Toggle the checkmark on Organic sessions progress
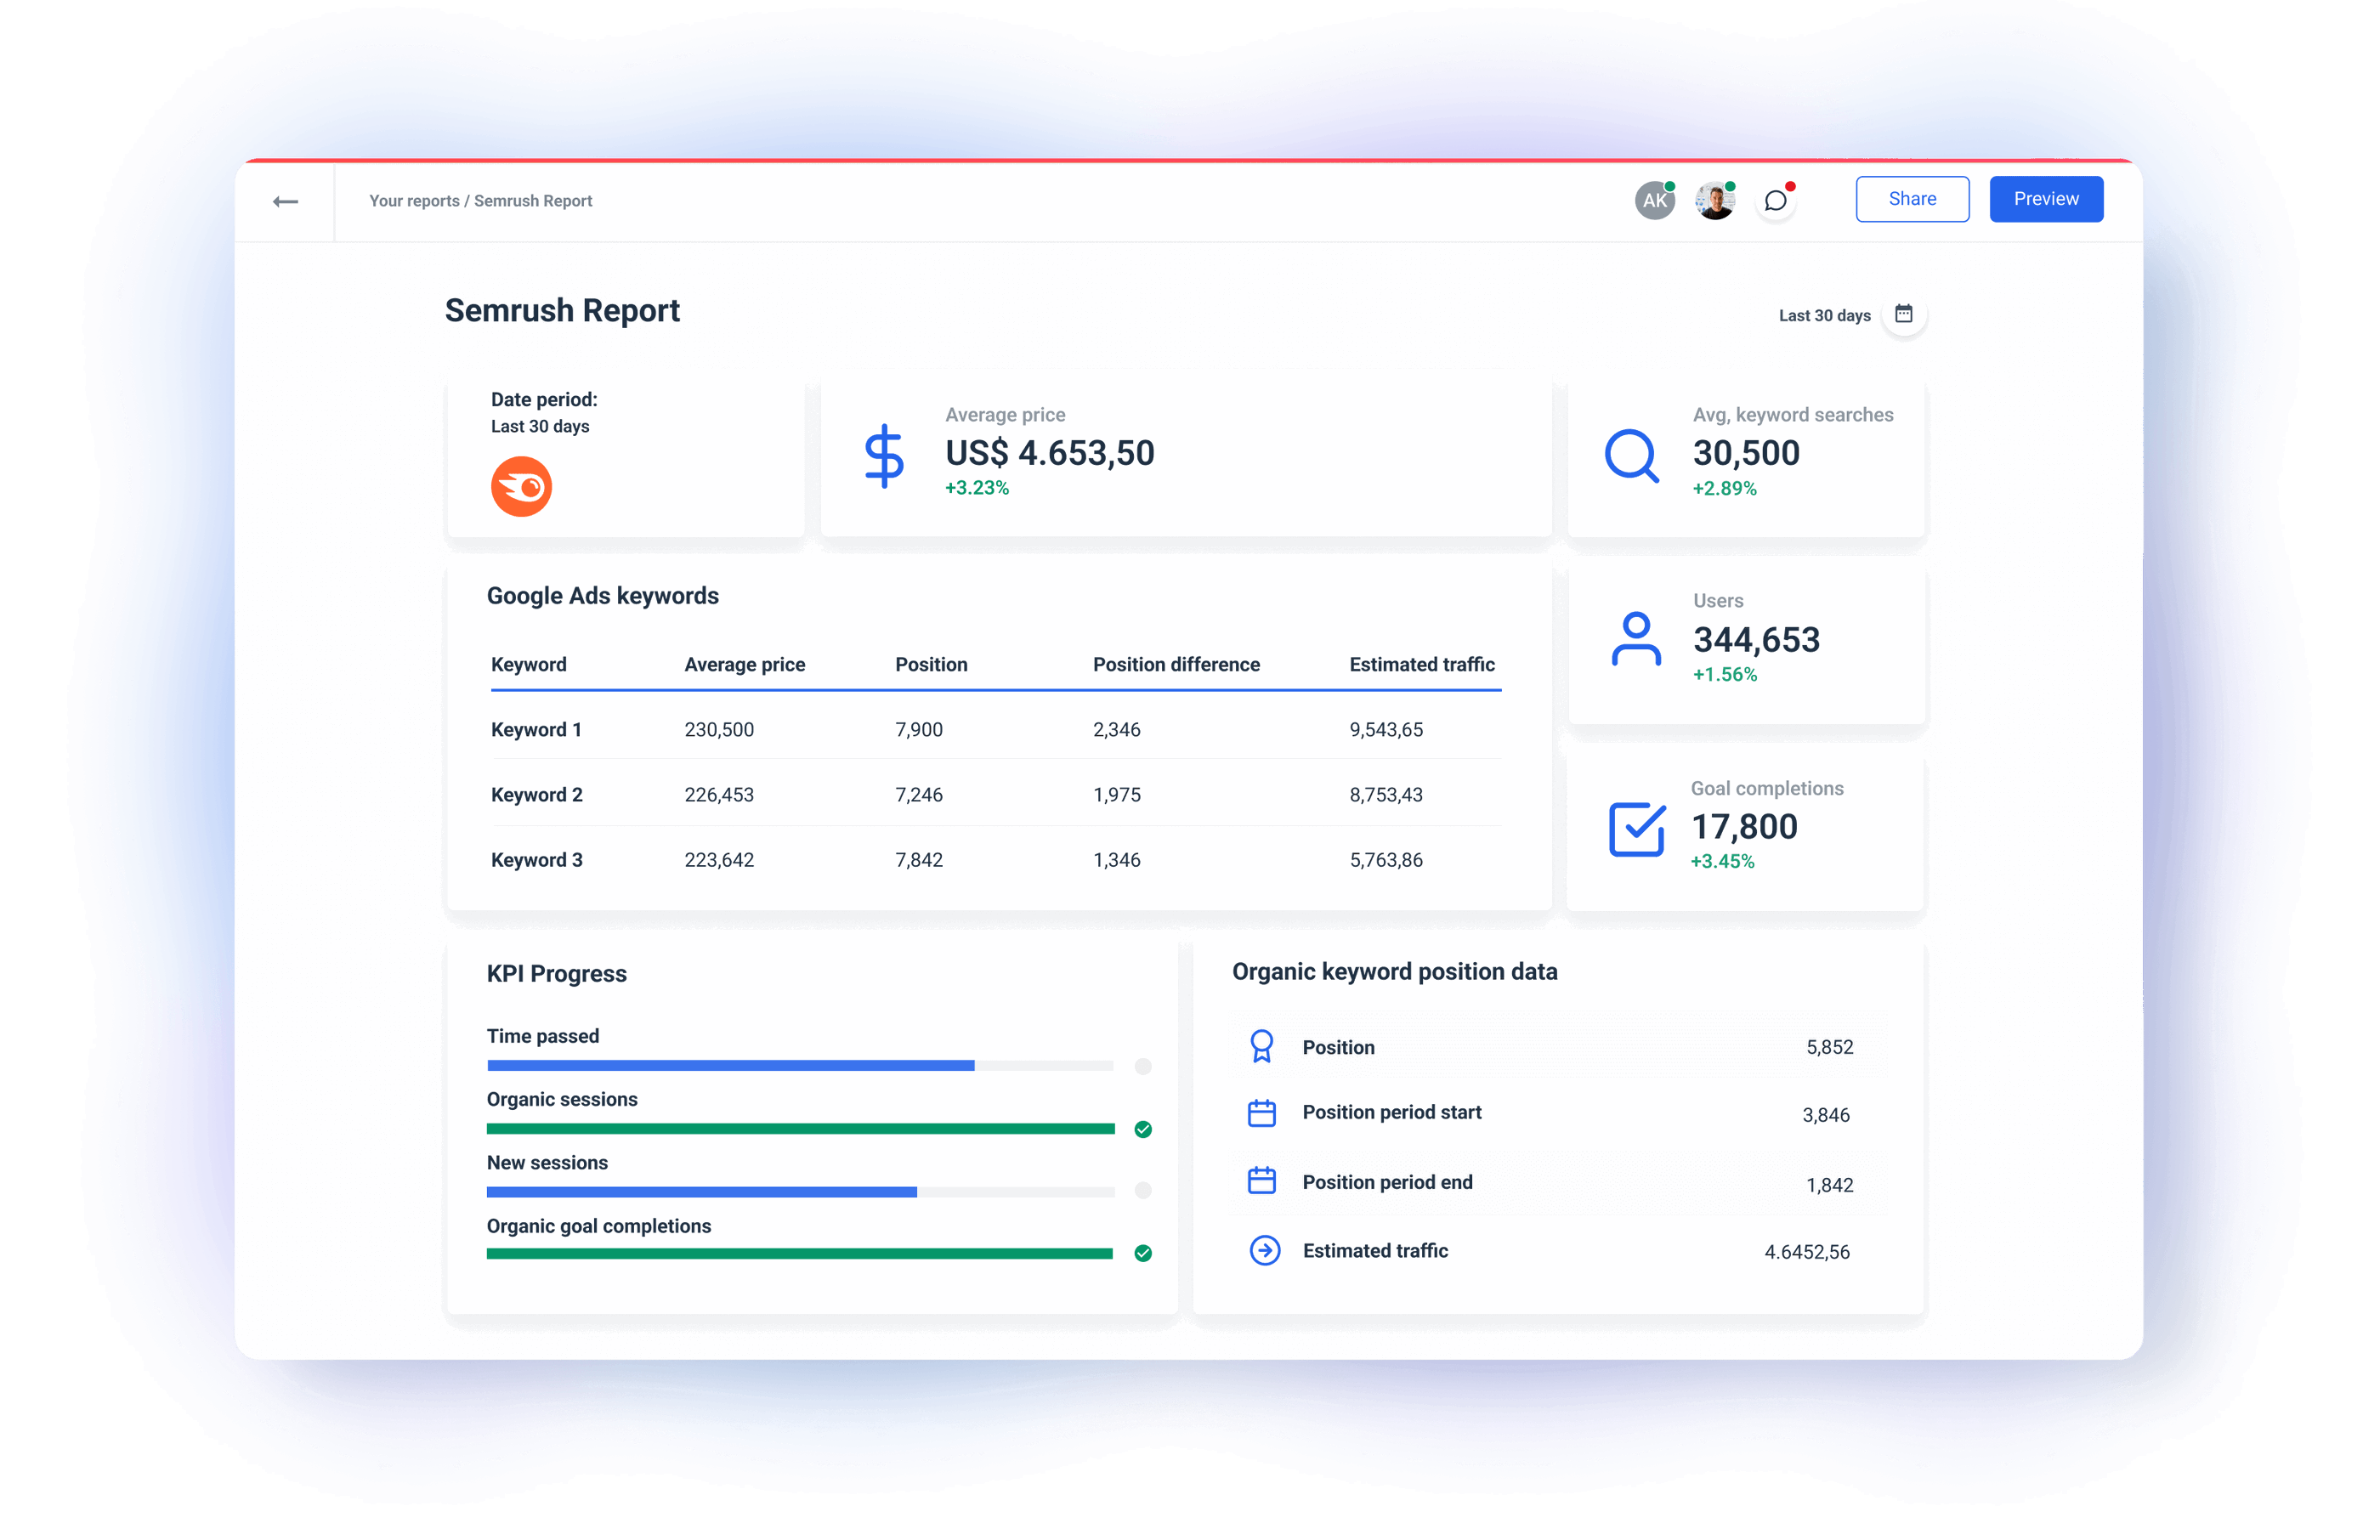The height and width of the screenshot is (1540, 2380). tap(1142, 1128)
